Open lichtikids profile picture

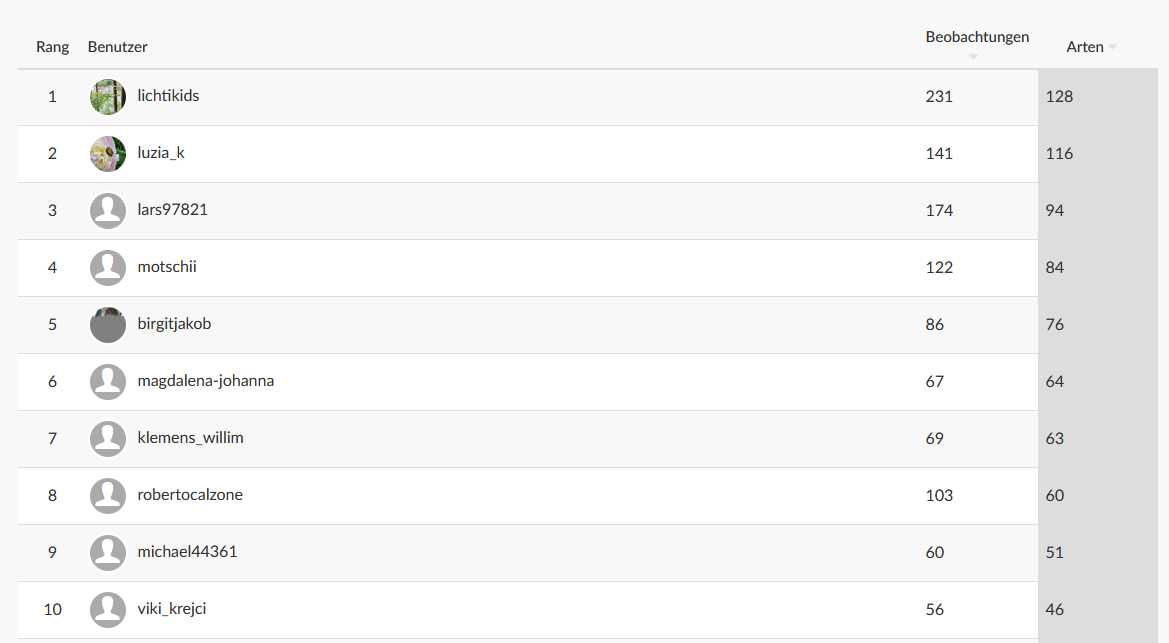click(108, 97)
